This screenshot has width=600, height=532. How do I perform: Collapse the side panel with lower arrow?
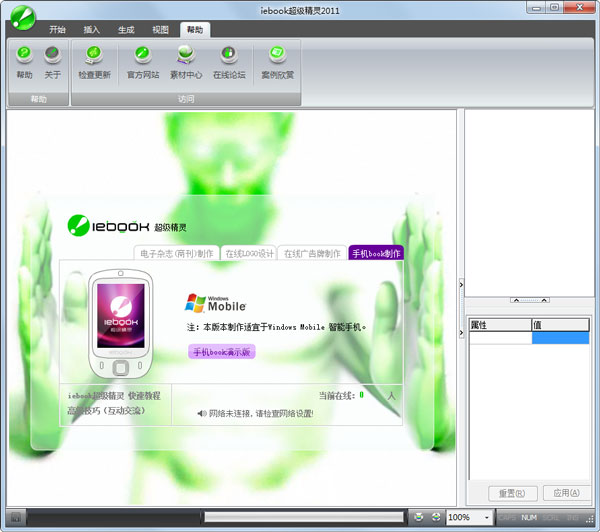click(x=461, y=333)
